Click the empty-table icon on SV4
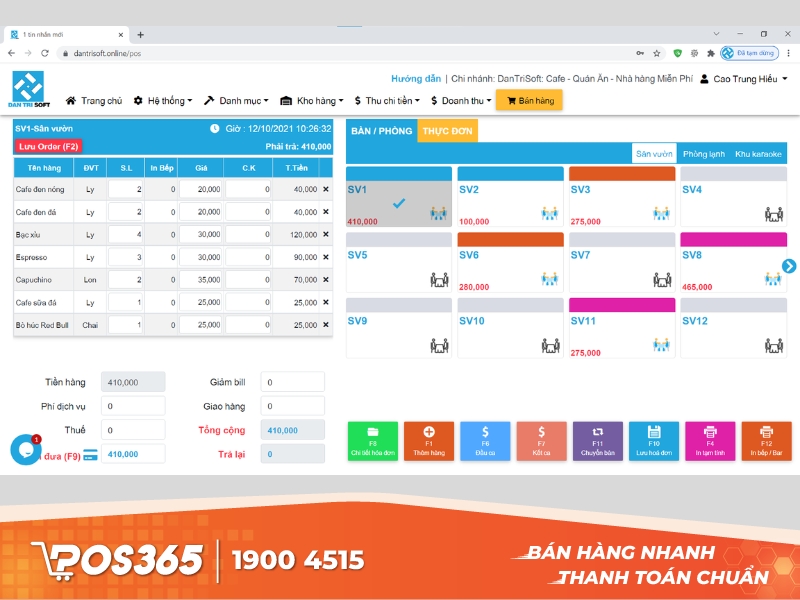This screenshot has width=800, height=600. tap(773, 214)
